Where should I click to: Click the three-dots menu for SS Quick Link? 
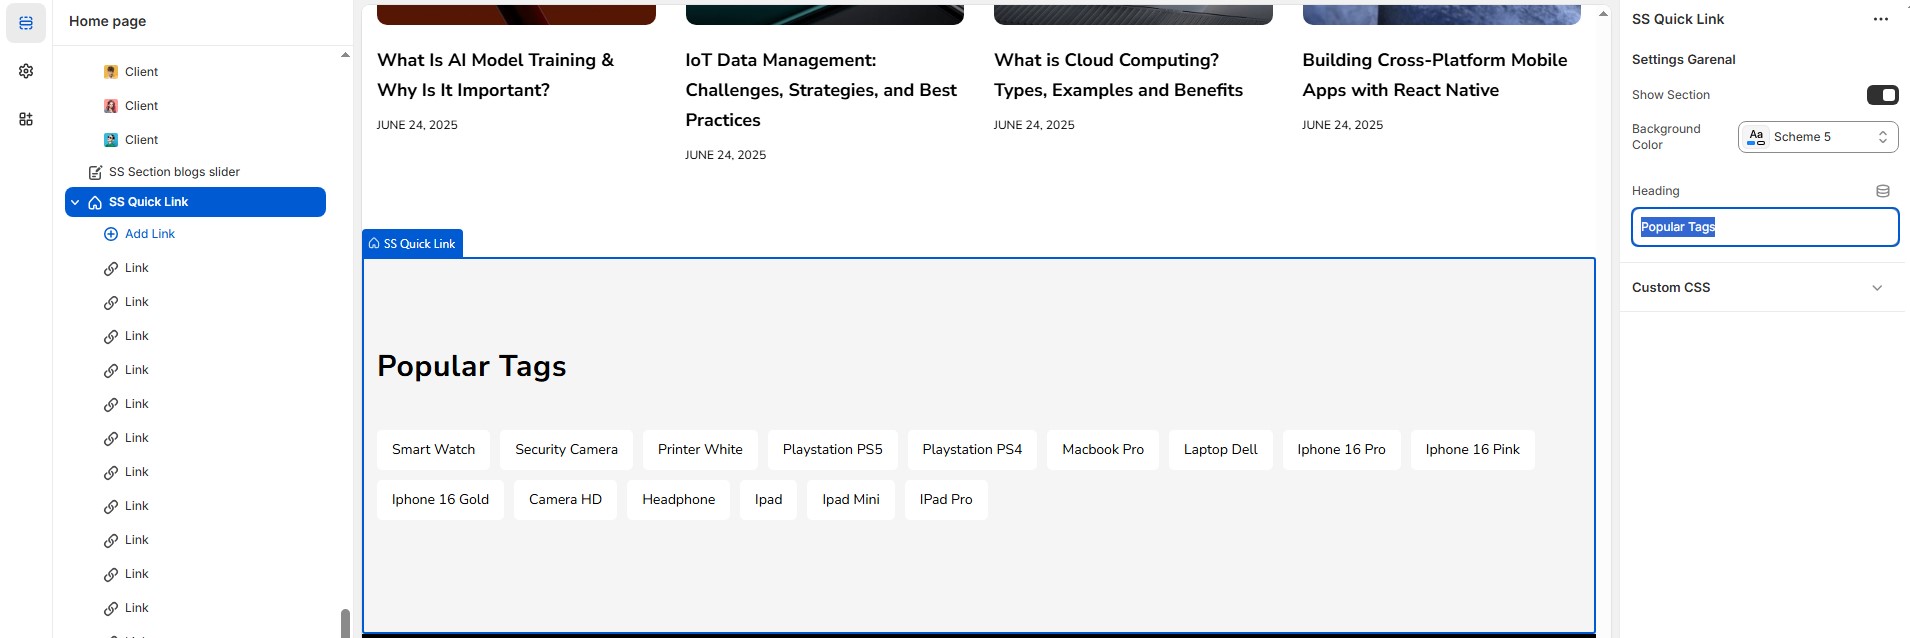pos(1880,19)
